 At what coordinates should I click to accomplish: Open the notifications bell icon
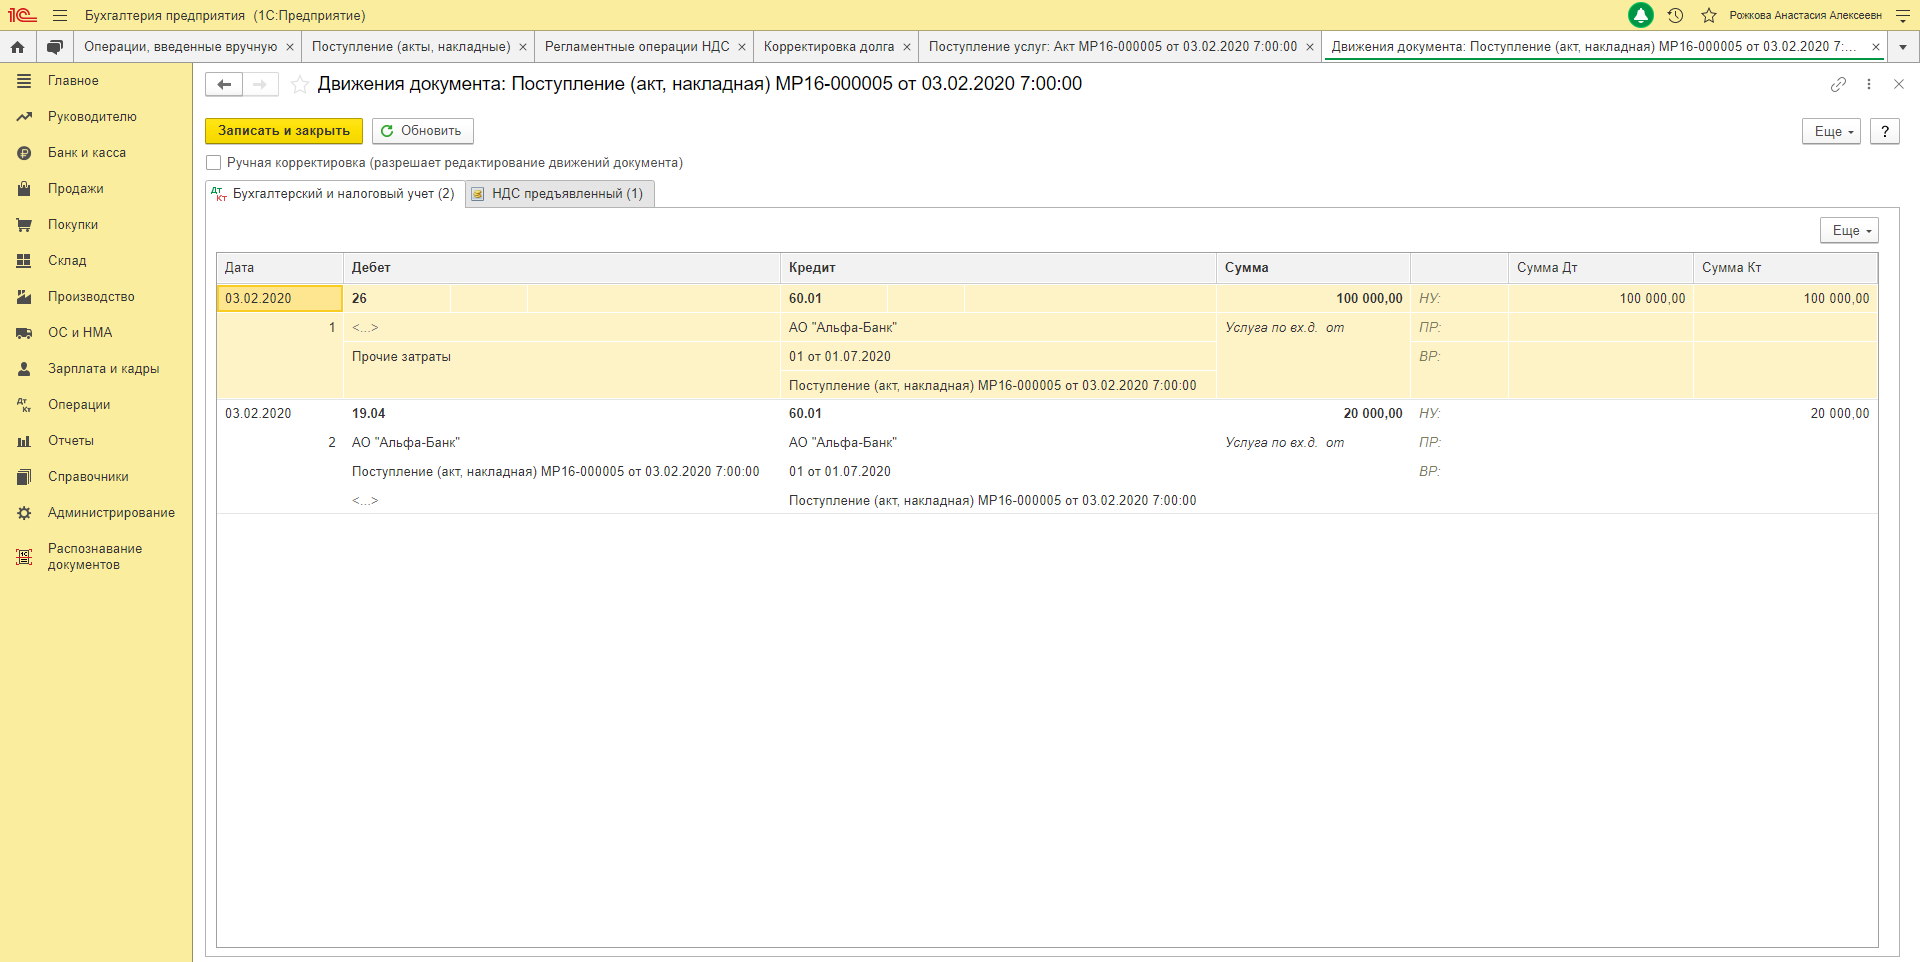(x=1640, y=15)
